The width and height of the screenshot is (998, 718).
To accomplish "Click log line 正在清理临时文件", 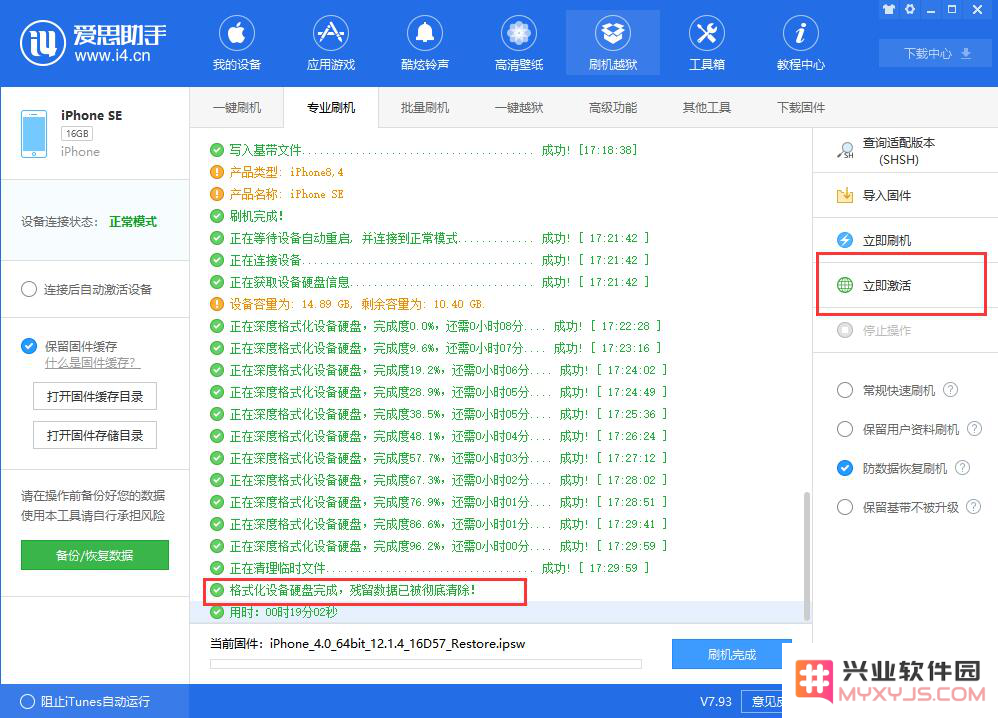I will (430, 568).
